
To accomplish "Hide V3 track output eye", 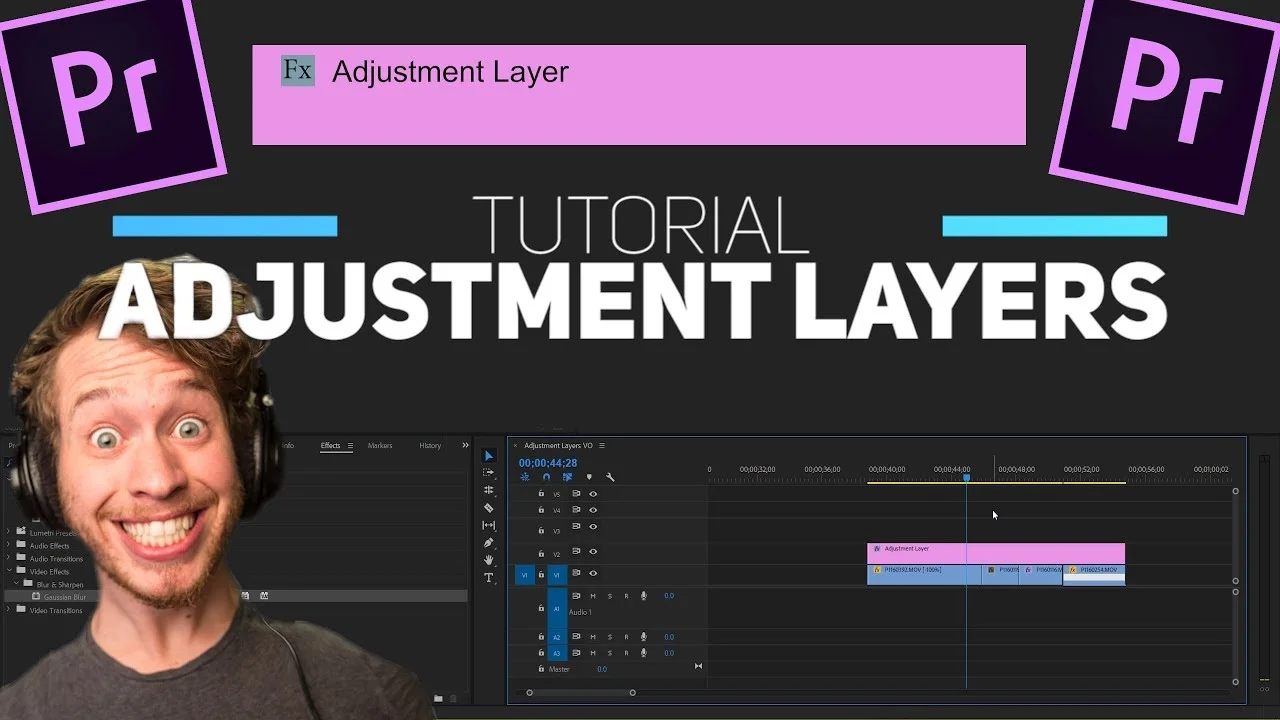I will [x=593, y=527].
